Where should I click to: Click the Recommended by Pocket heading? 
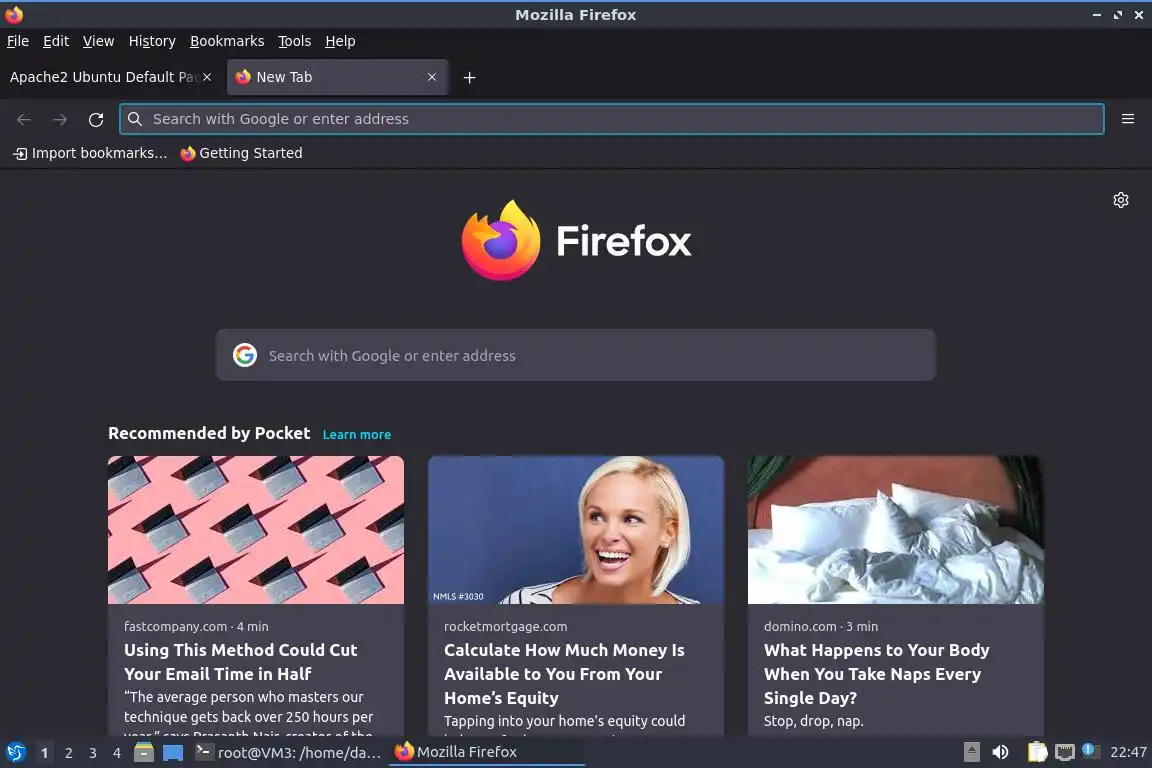[x=209, y=433]
